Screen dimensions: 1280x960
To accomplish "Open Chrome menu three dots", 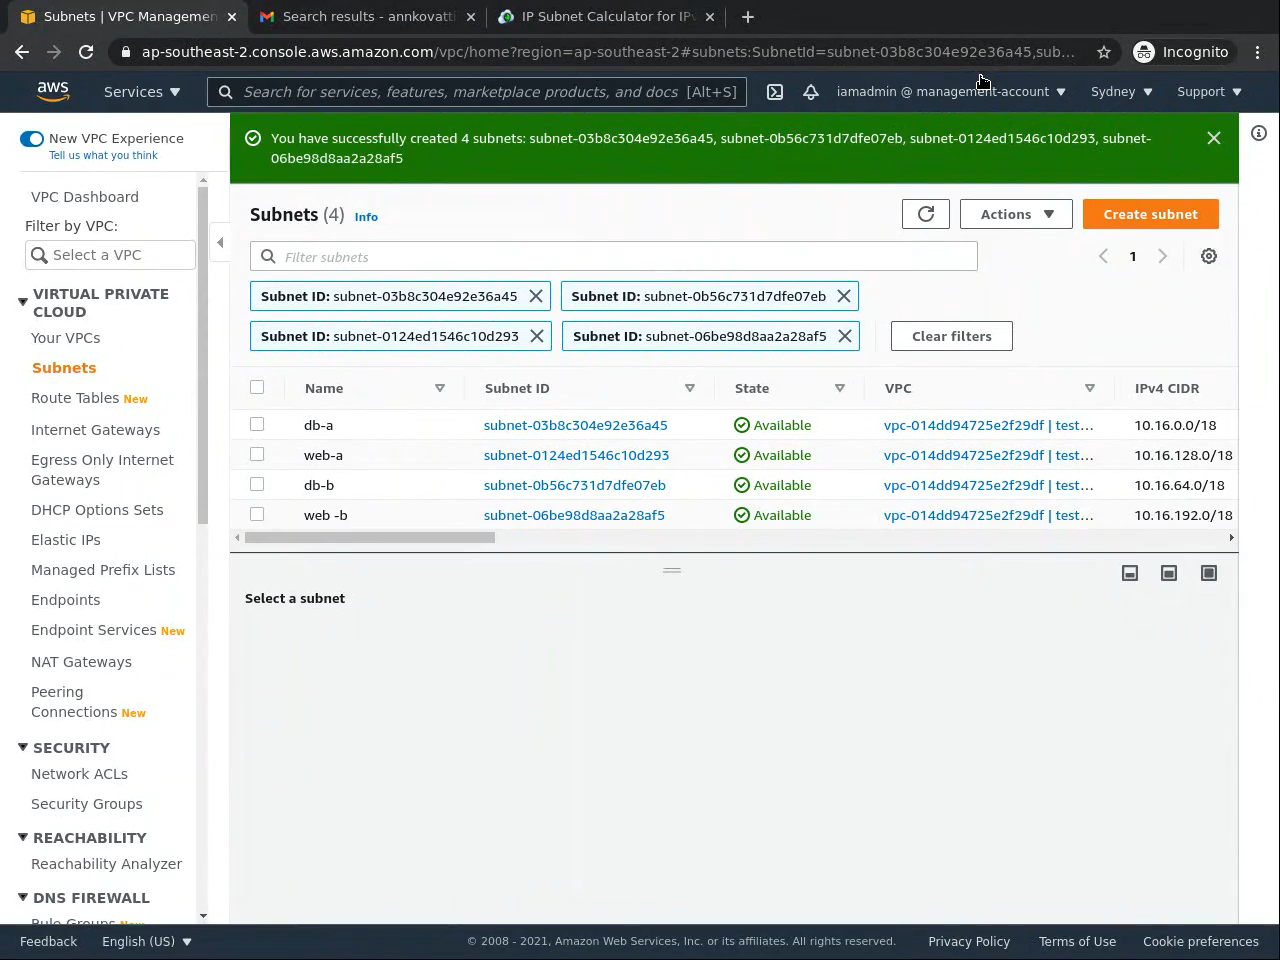I will point(1258,52).
